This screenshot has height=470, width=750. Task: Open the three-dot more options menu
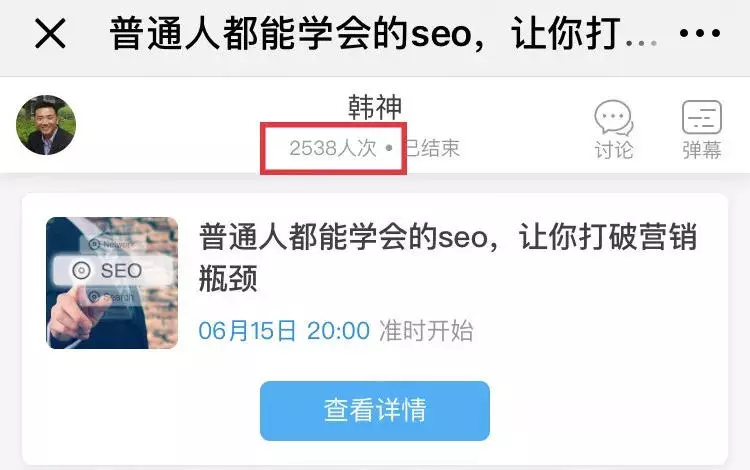click(x=700, y=33)
